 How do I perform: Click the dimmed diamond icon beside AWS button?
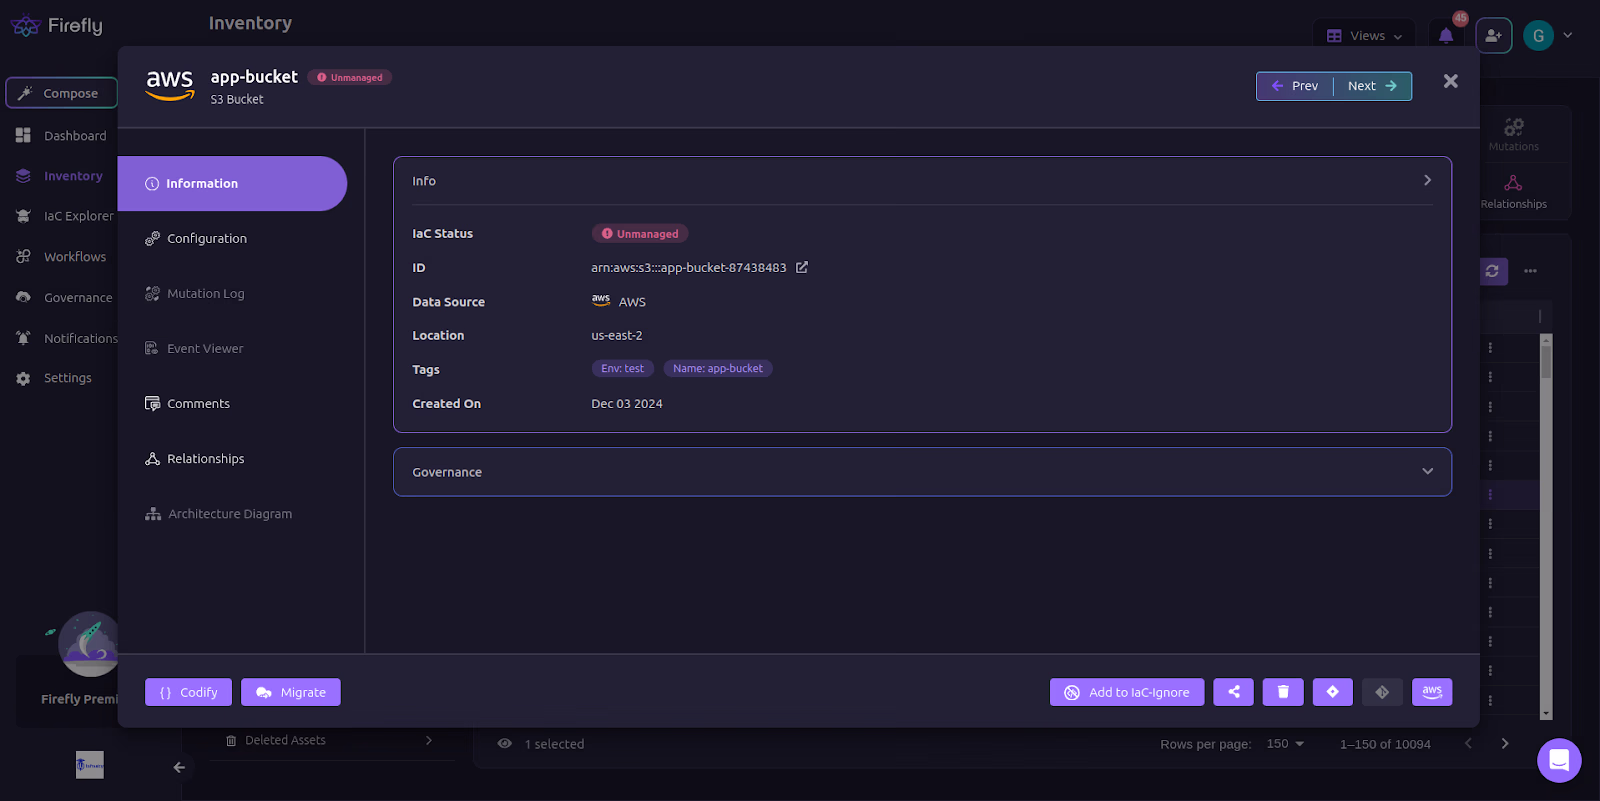(x=1382, y=692)
